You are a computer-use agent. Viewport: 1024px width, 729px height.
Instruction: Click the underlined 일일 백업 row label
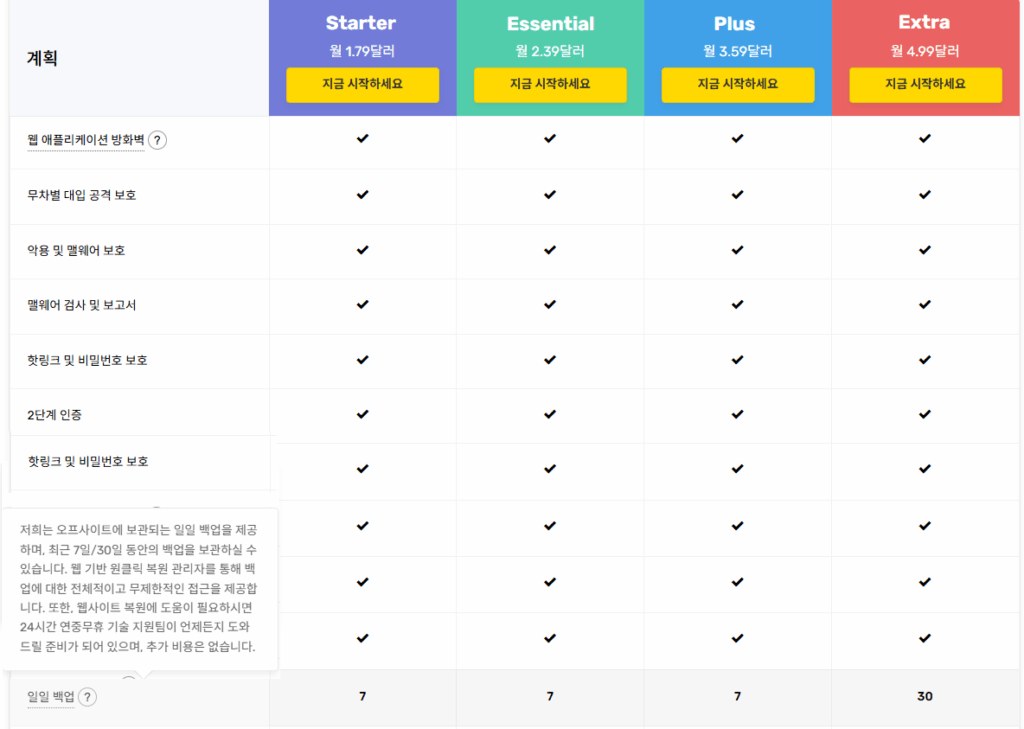tap(49, 697)
